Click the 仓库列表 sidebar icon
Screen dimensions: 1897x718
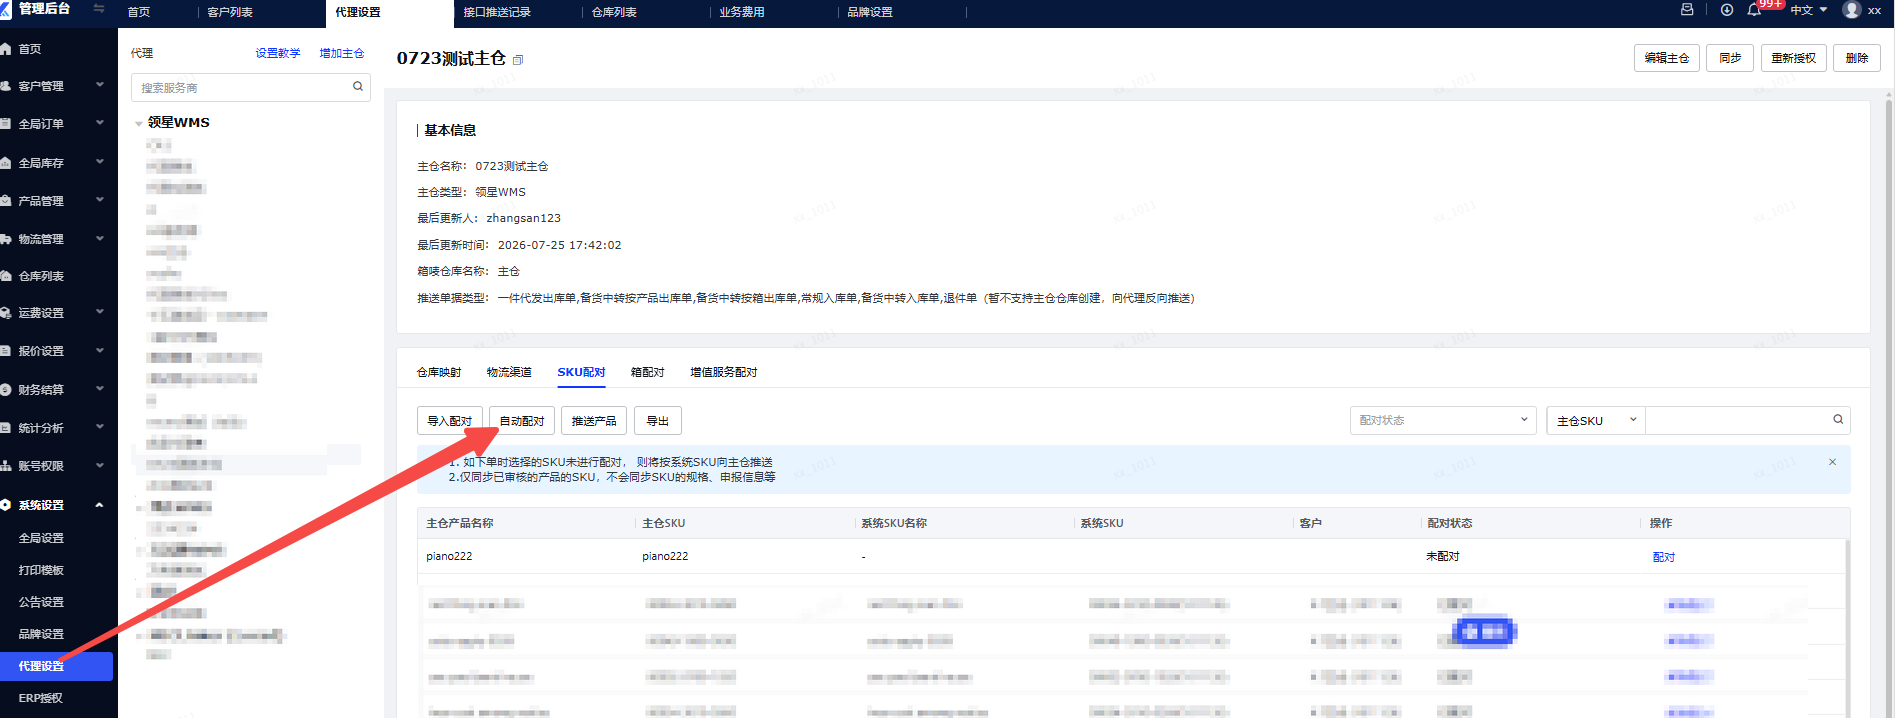[6, 276]
